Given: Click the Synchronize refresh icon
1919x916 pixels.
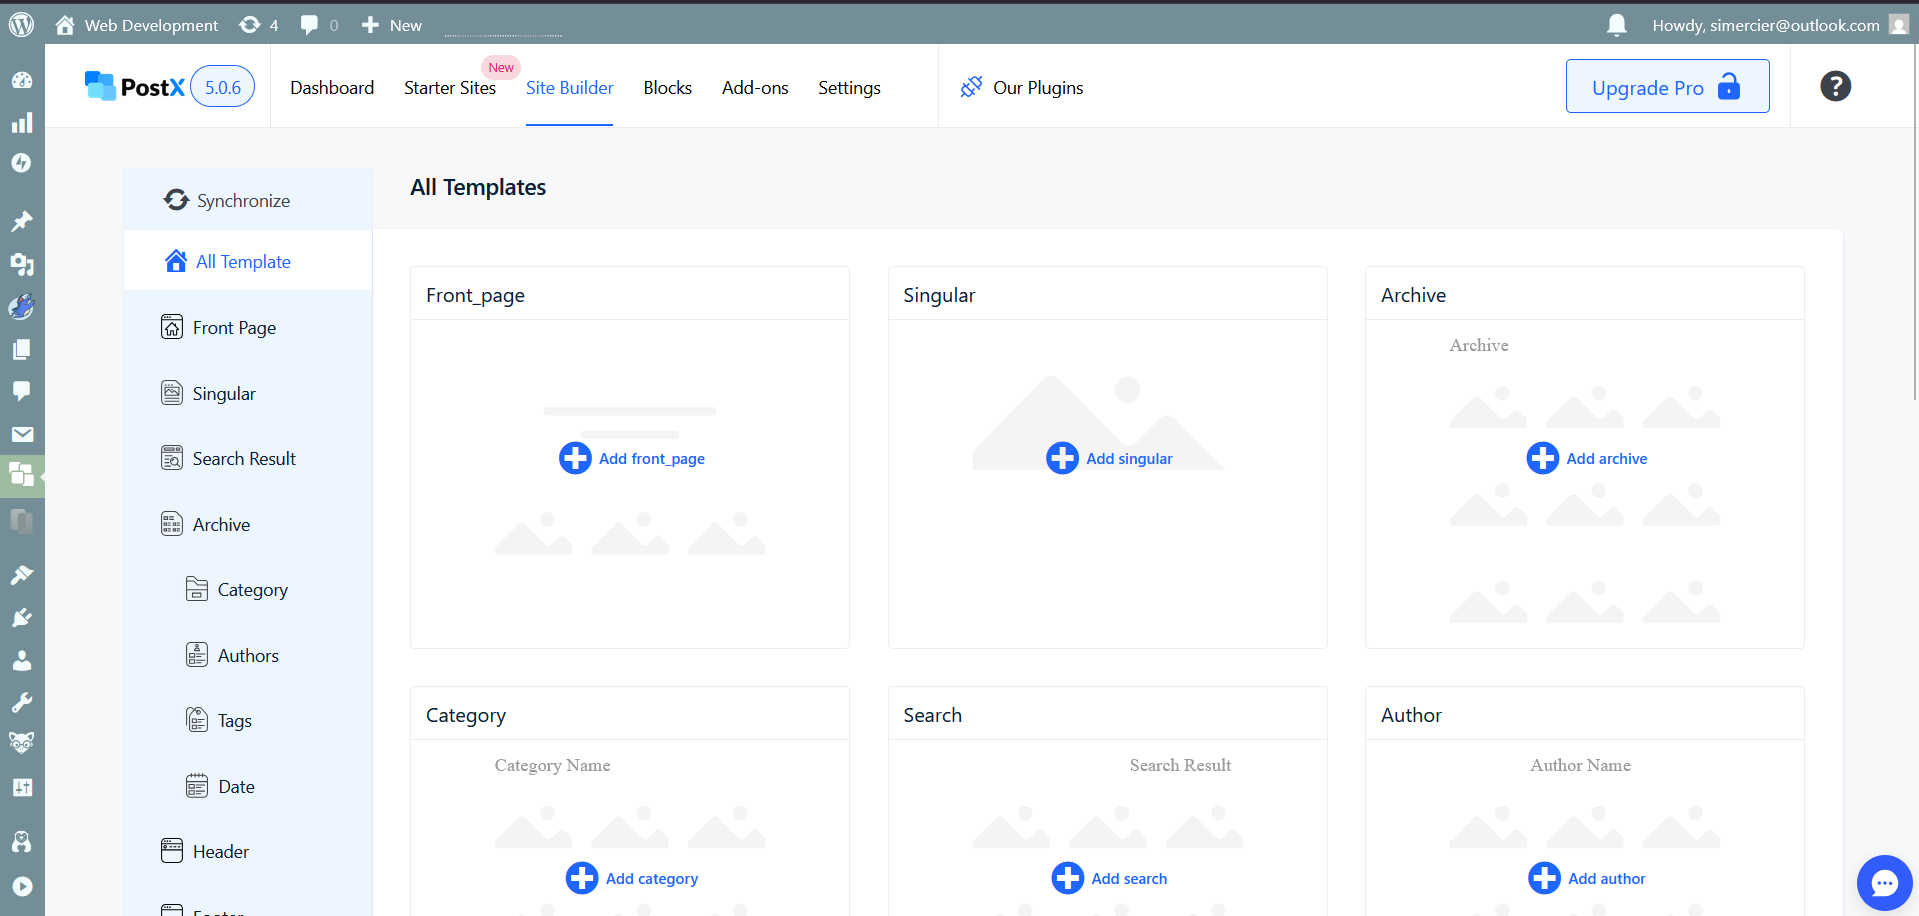Looking at the screenshot, I should [177, 201].
